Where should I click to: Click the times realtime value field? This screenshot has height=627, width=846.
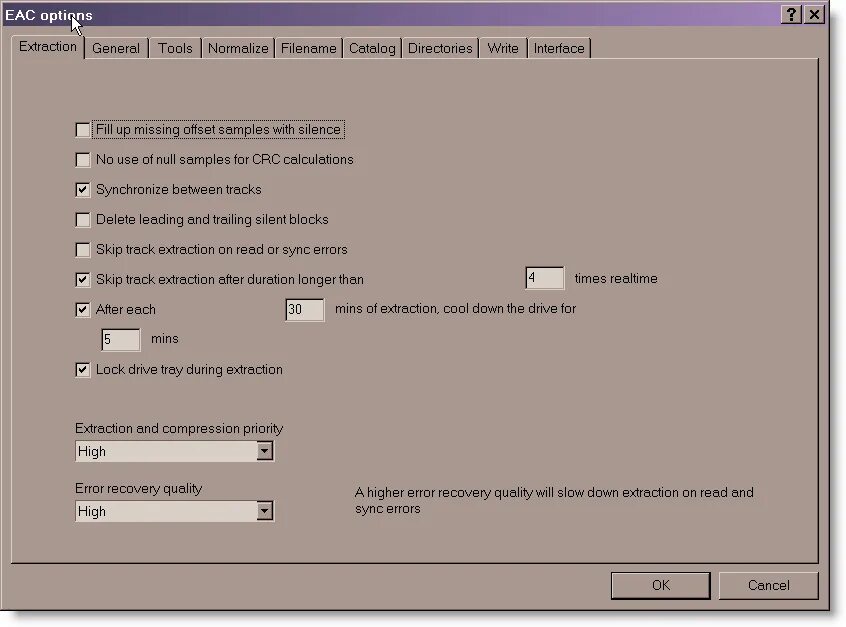pos(545,278)
